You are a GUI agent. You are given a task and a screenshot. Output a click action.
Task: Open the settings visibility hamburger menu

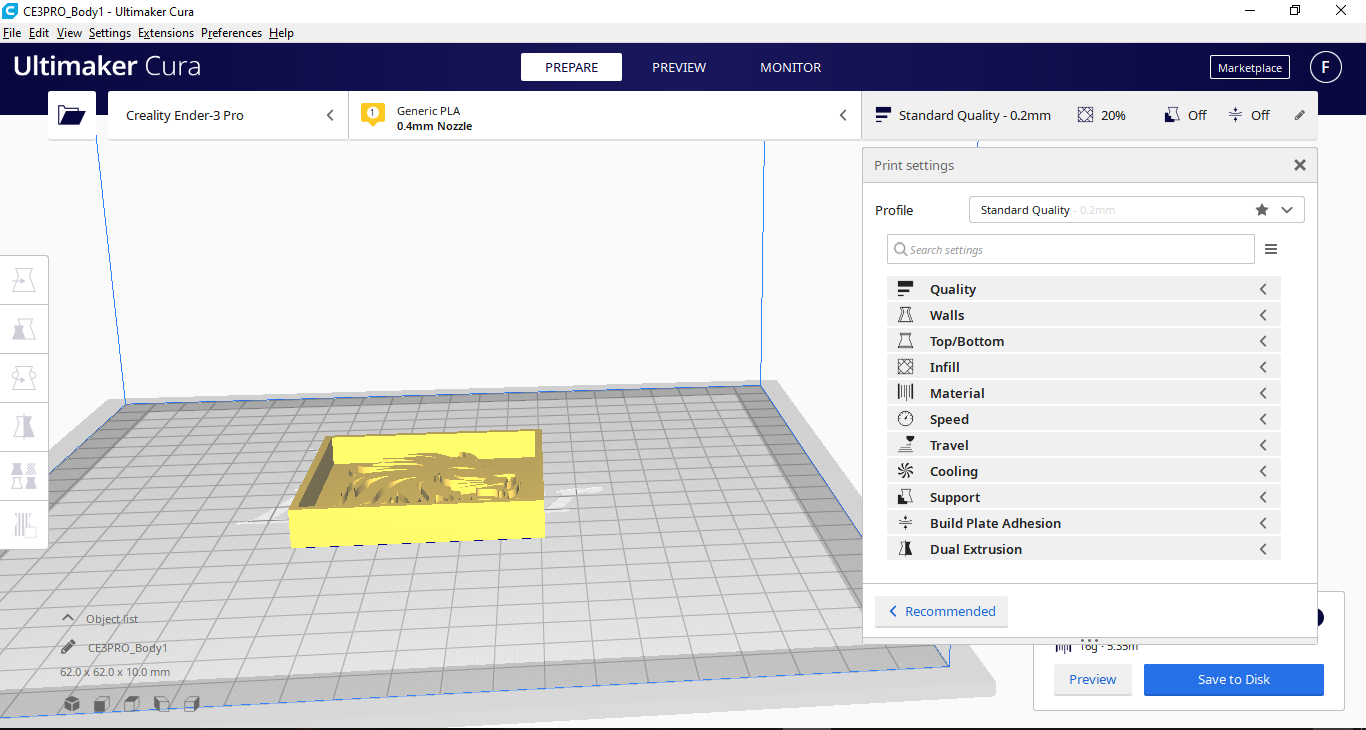1271,249
